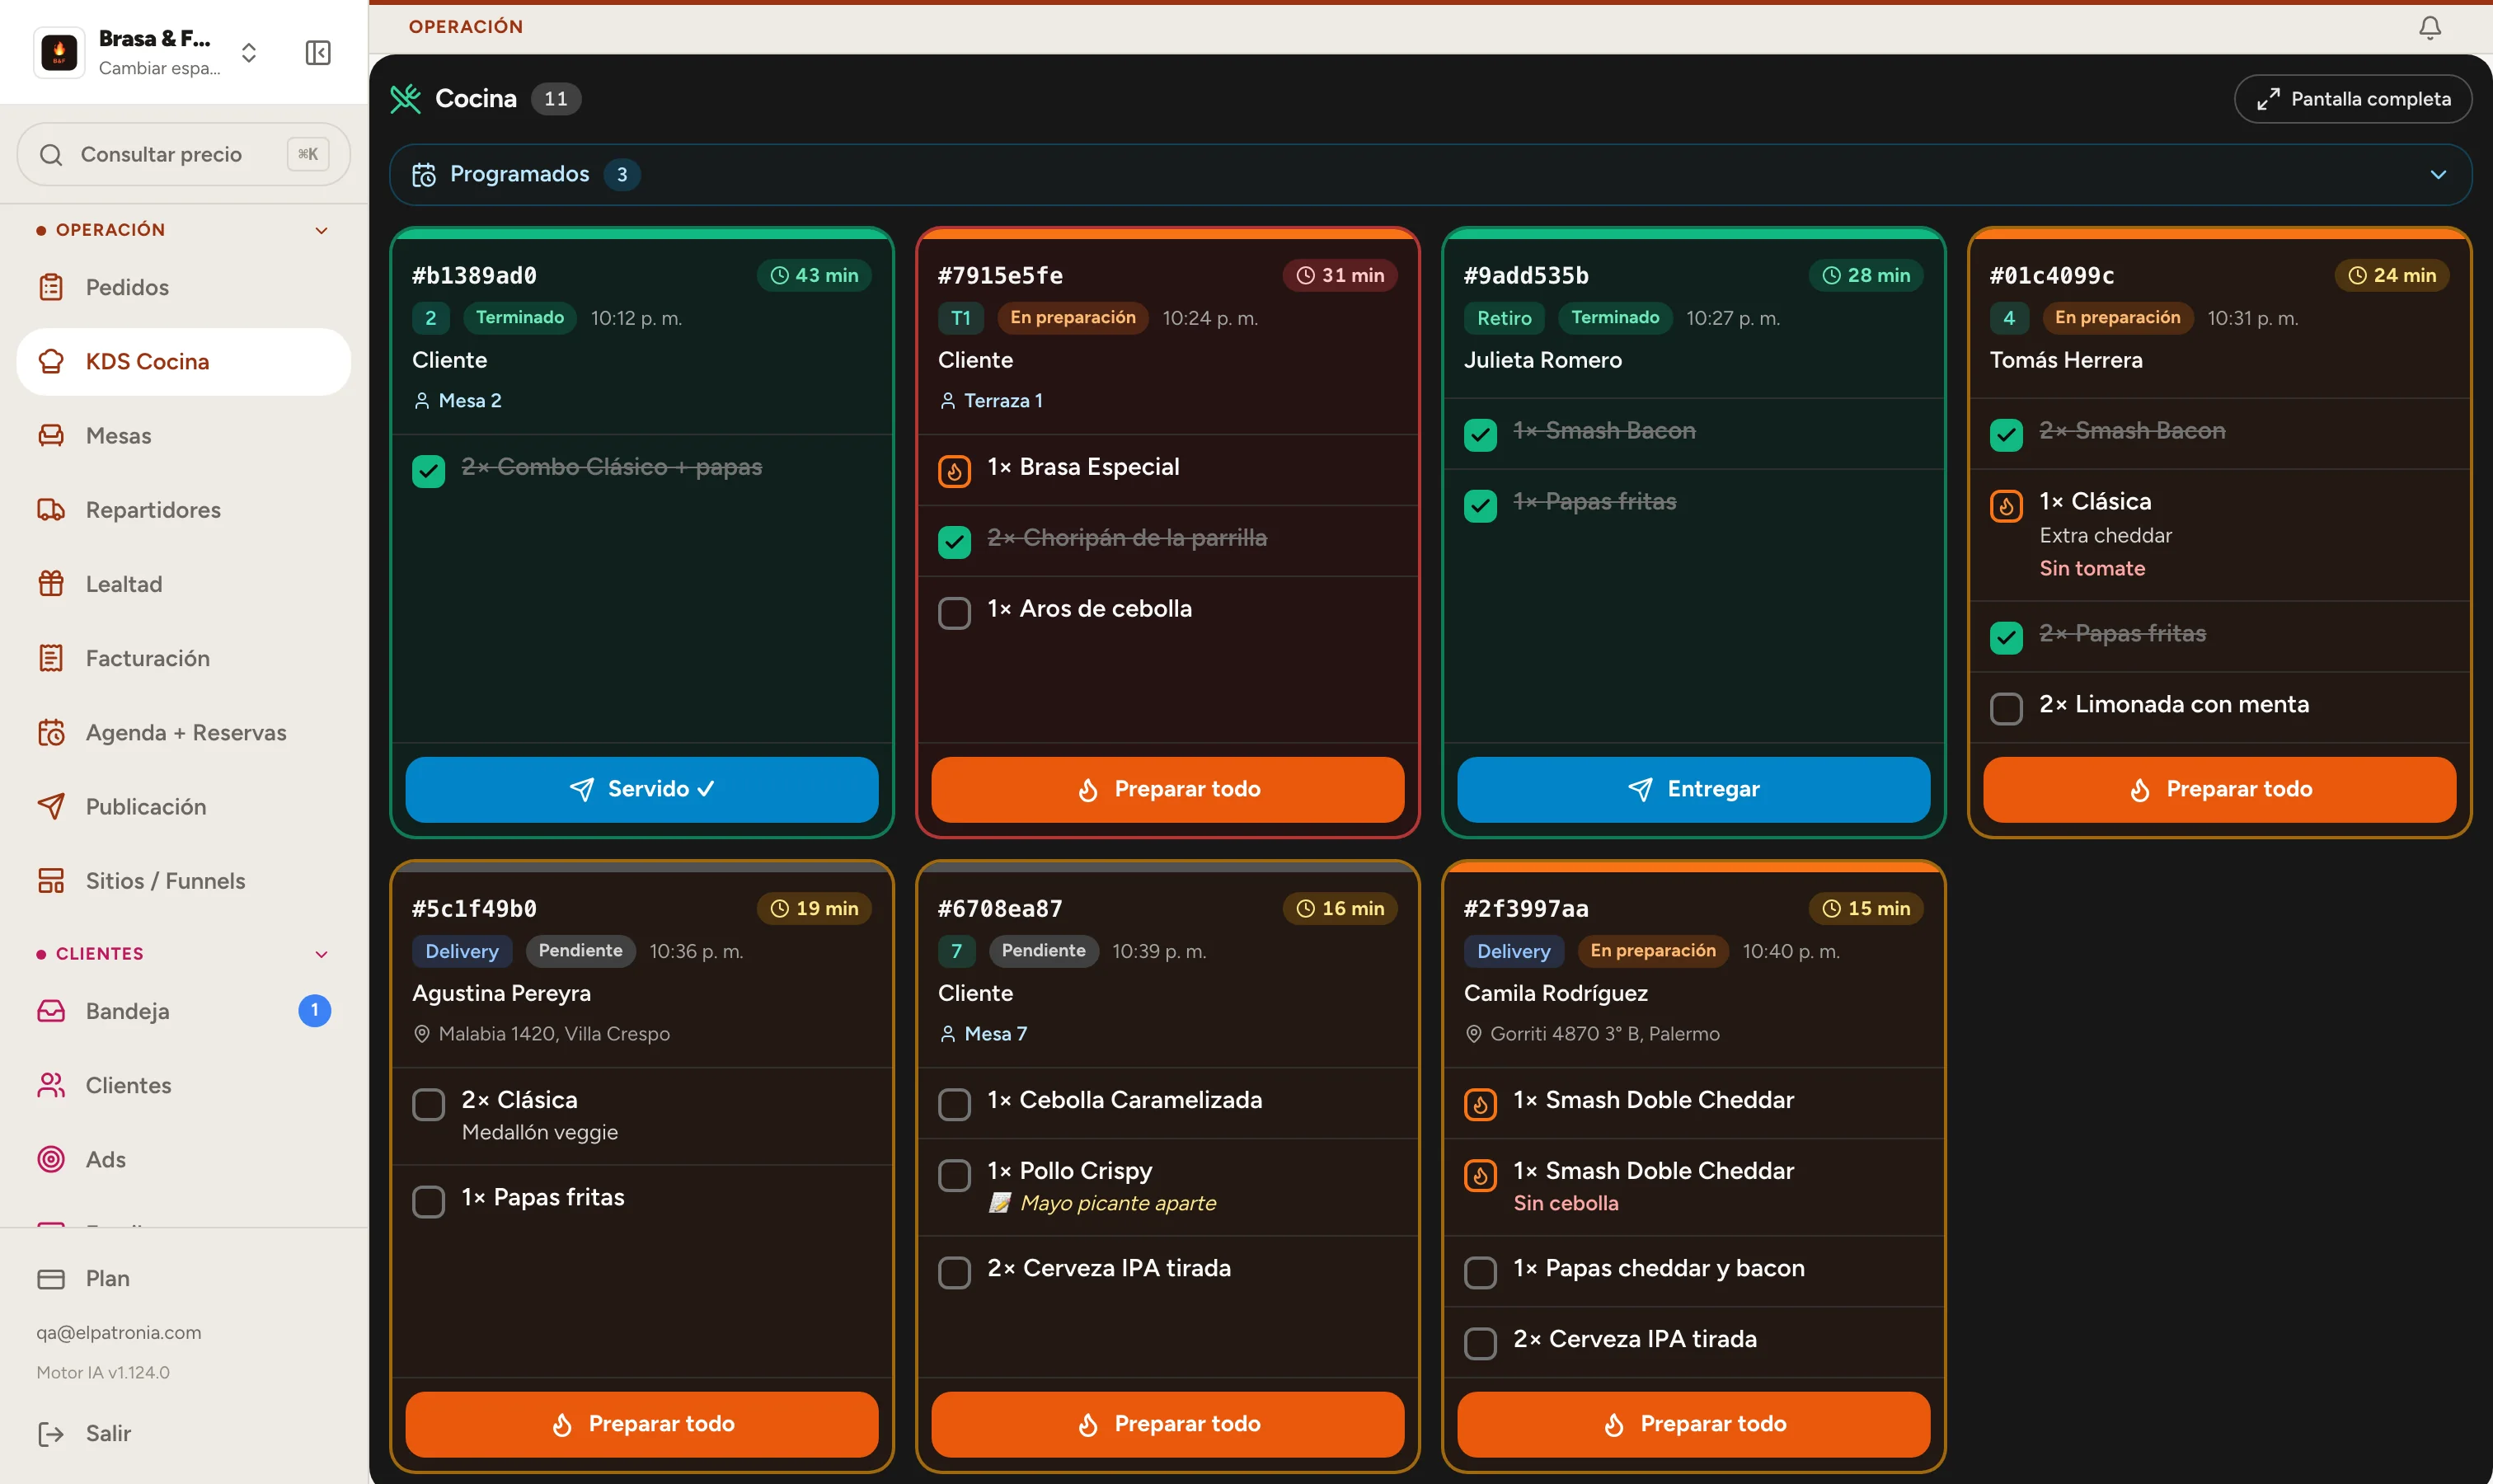Uncheck 2× Combo Clásico + papas
Screen dimensions: 2493x1484
click(428, 471)
